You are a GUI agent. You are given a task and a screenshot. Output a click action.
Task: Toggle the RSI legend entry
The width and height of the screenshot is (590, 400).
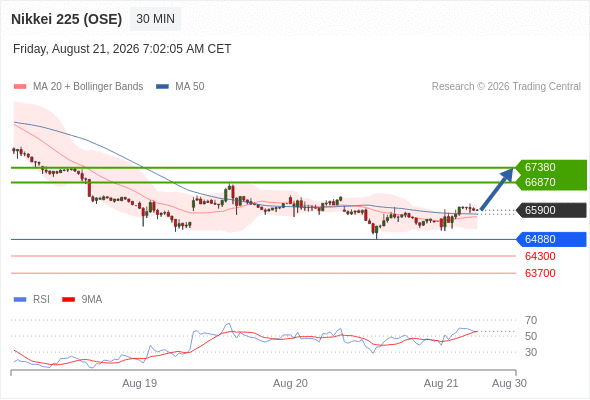[x=32, y=300]
